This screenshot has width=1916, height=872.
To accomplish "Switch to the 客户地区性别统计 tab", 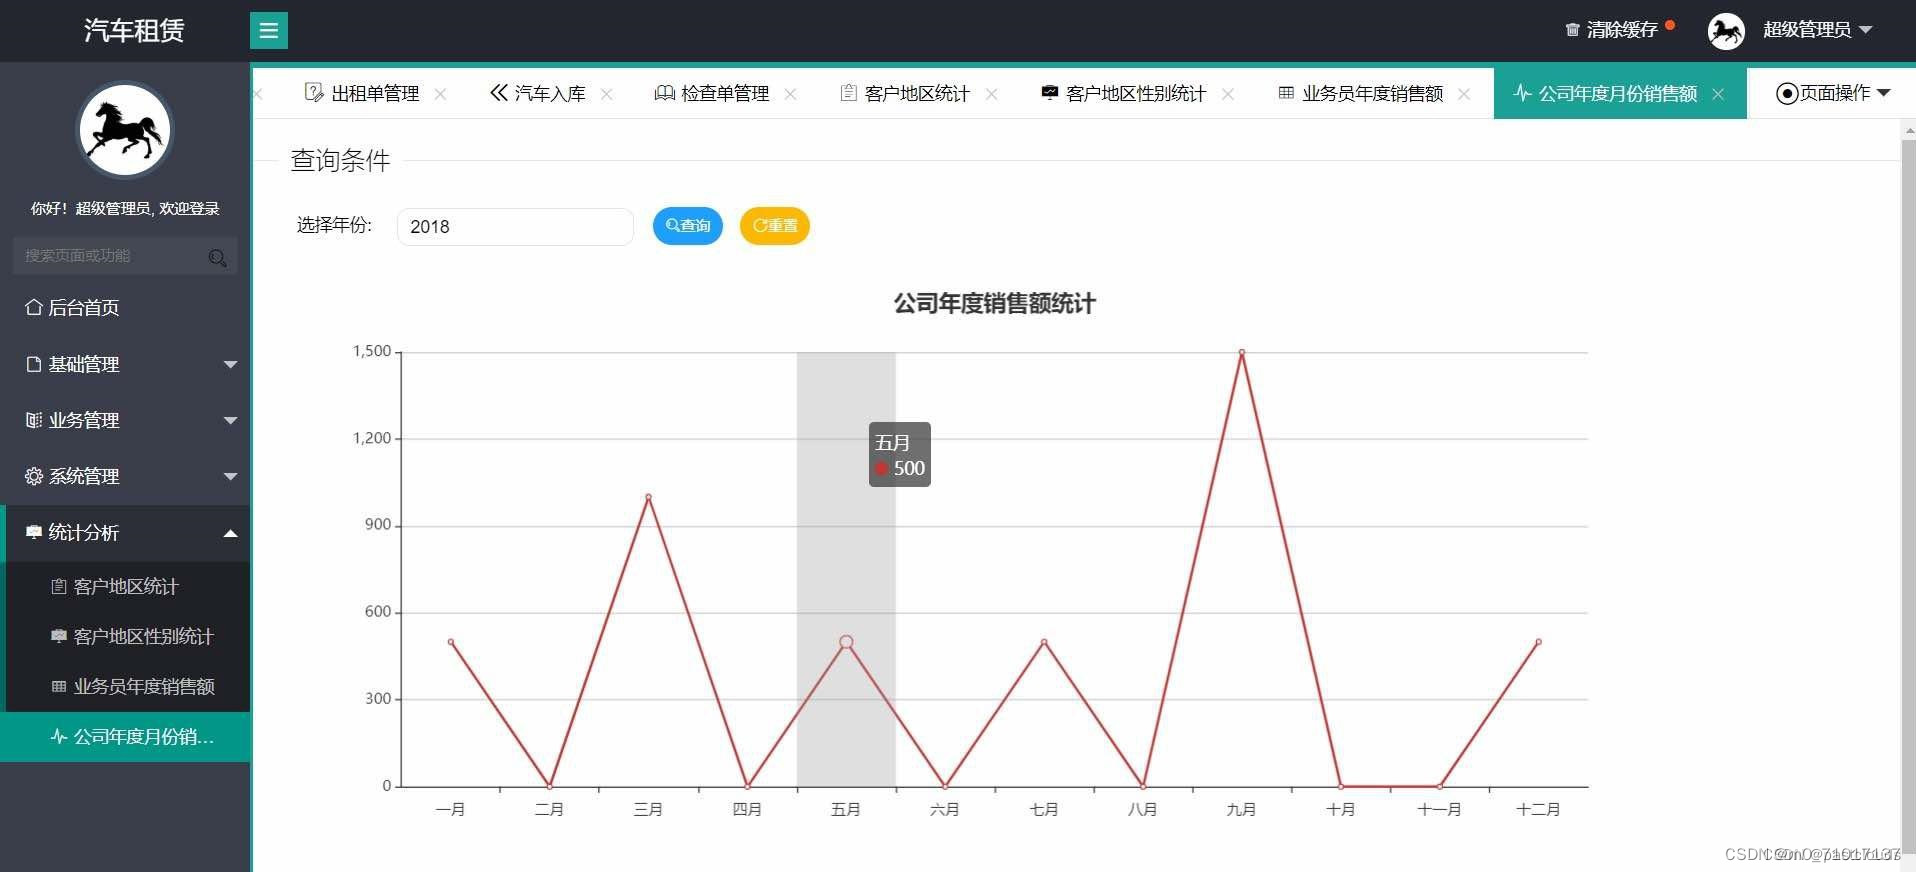I will (1136, 93).
